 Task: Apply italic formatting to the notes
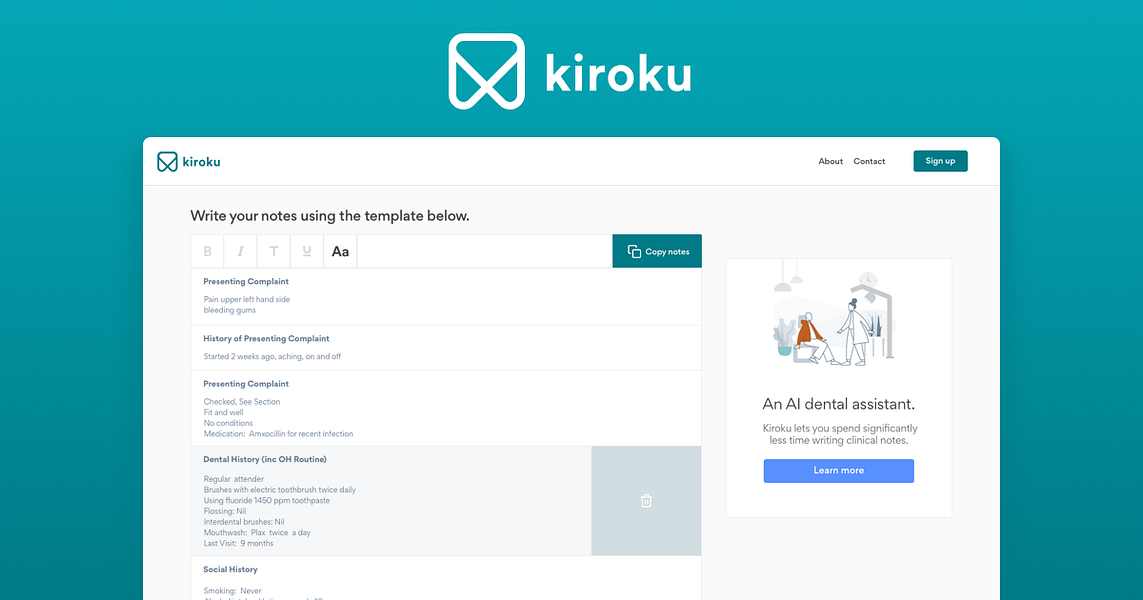click(240, 250)
